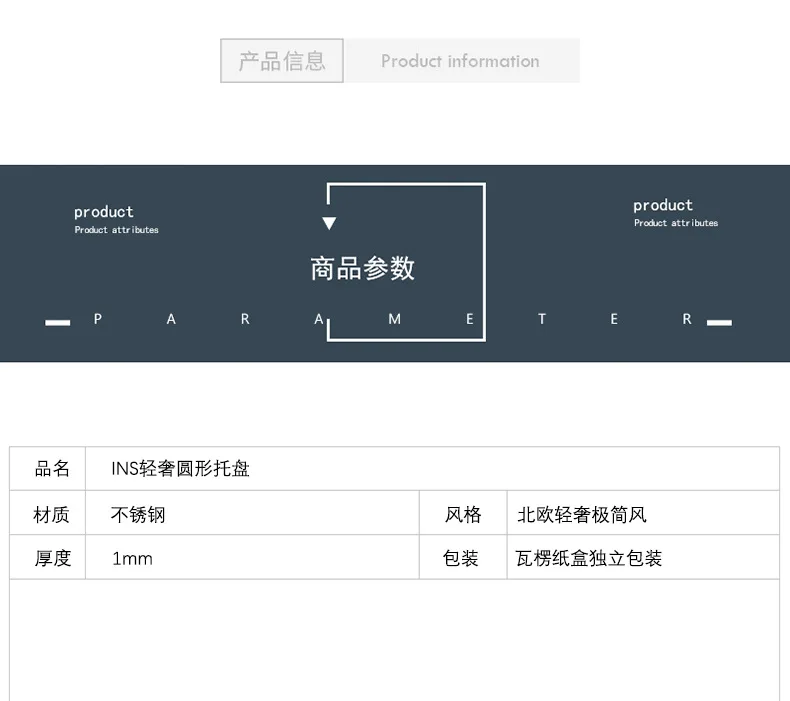Viewport: 790px width, 701px height.
Task: Click the 产品信息 boxed heading
Action: tap(282, 60)
